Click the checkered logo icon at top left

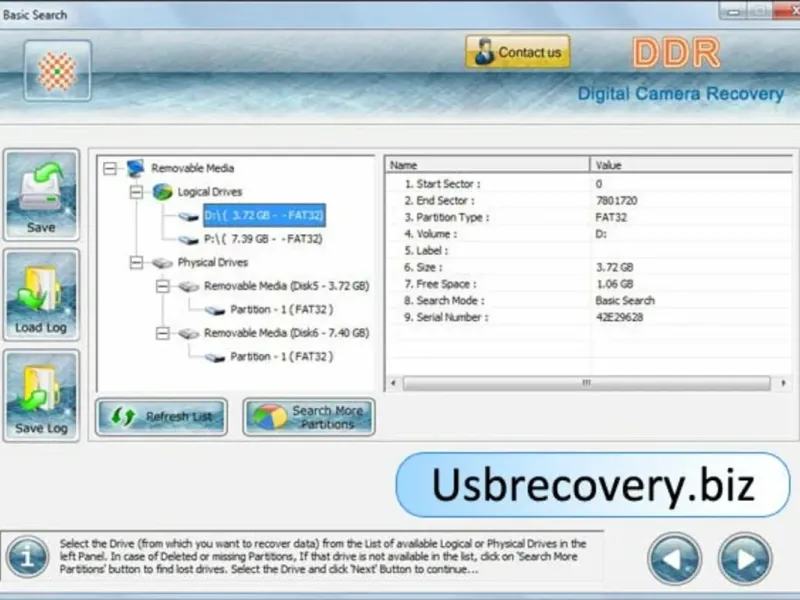tap(58, 71)
